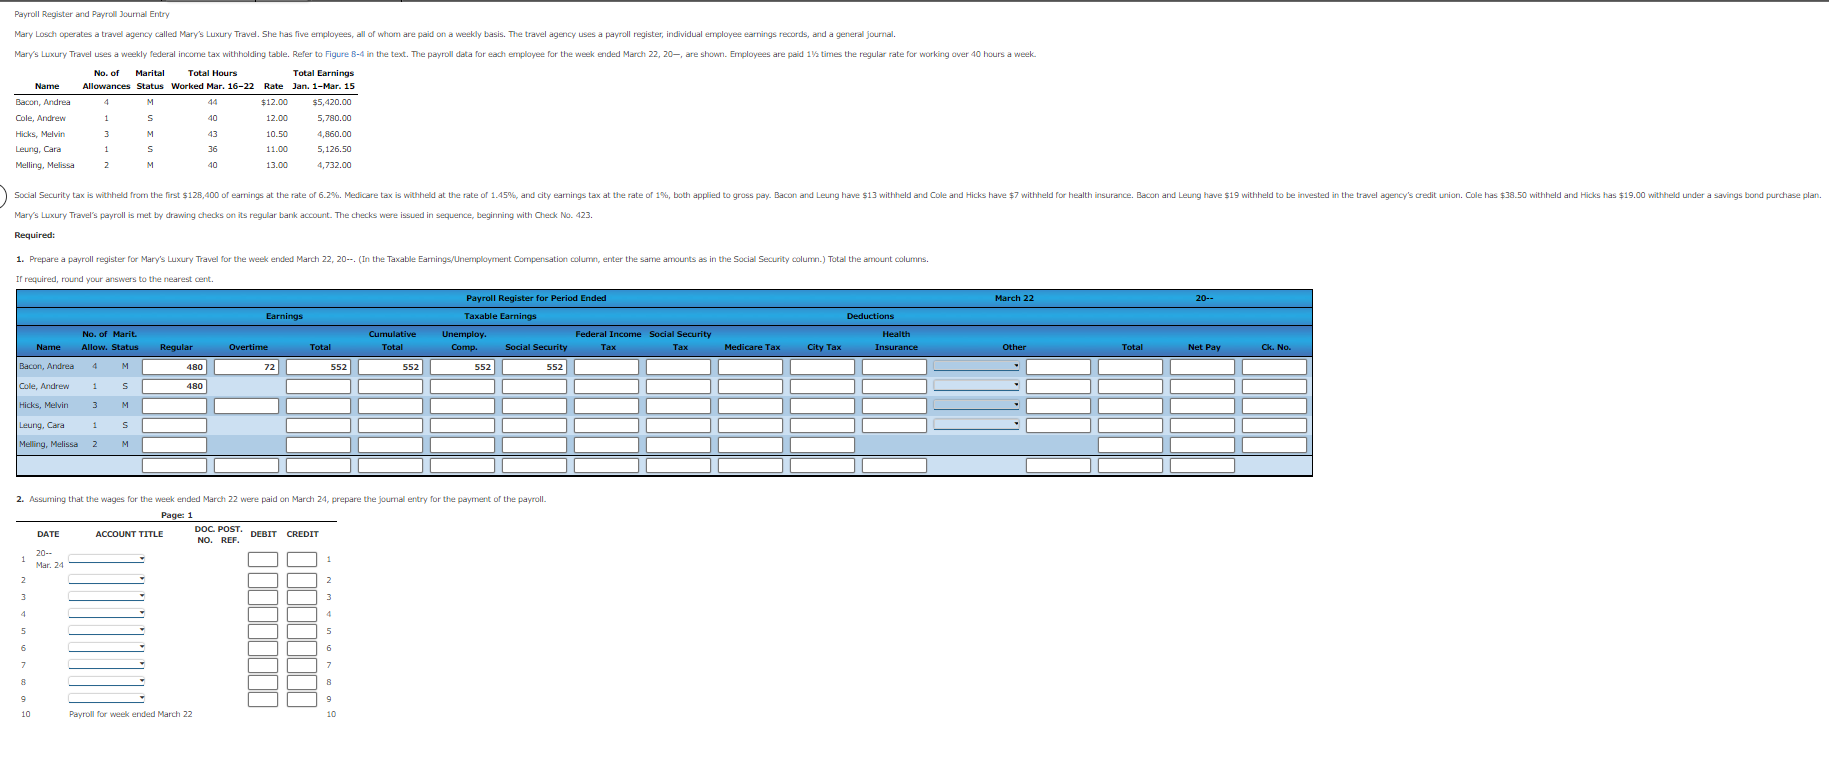This screenshot has width=1829, height=771.
Task: Click Leung's Cumulative Total field
Action: pyautogui.click(x=390, y=425)
